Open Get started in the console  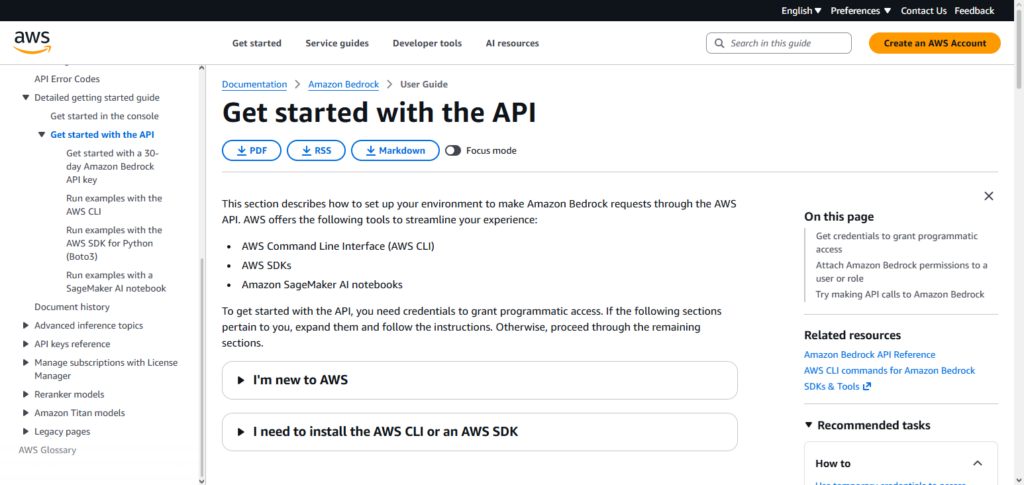(x=104, y=116)
